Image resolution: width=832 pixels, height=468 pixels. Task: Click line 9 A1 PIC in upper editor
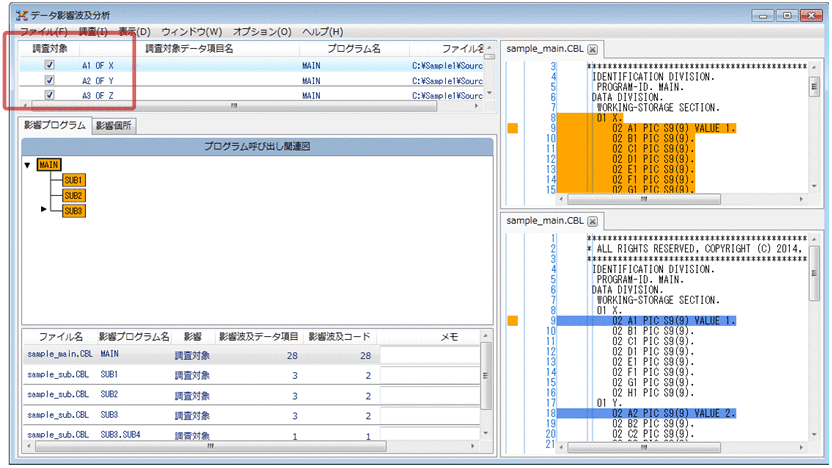(673, 128)
